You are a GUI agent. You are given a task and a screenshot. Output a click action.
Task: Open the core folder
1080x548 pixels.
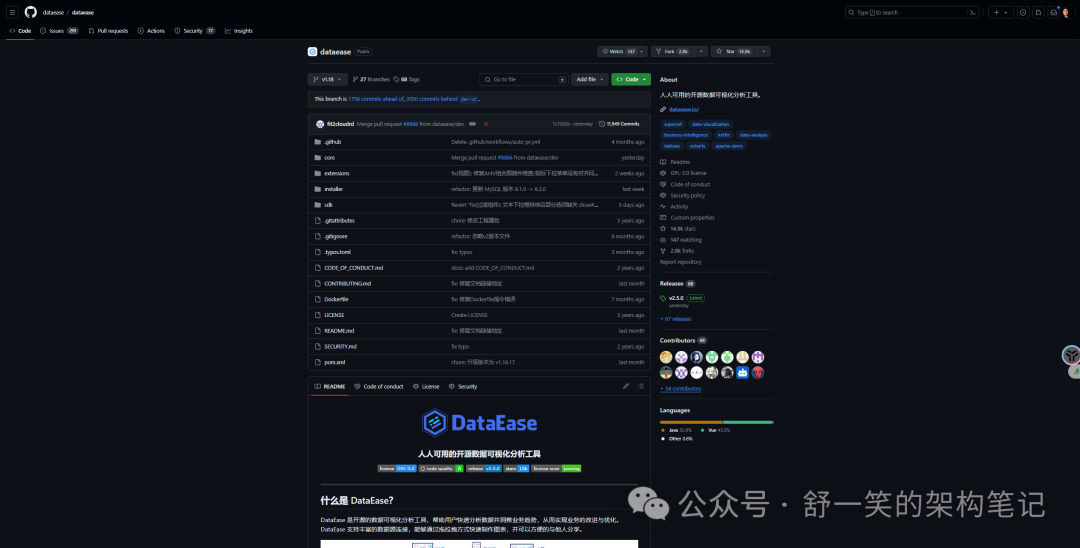tap(329, 158)
